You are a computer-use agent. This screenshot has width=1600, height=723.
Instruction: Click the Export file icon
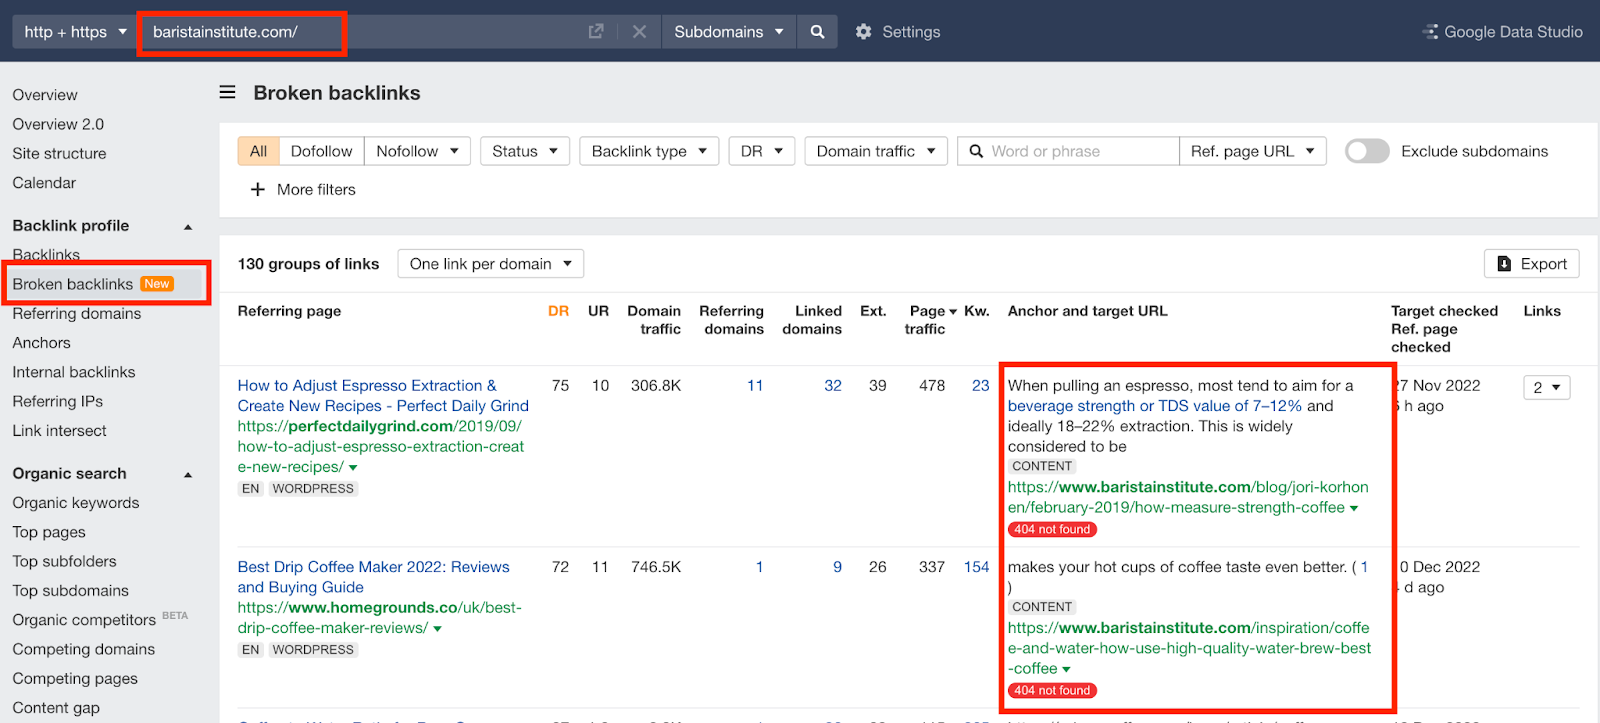click(x=1504, y=264)
